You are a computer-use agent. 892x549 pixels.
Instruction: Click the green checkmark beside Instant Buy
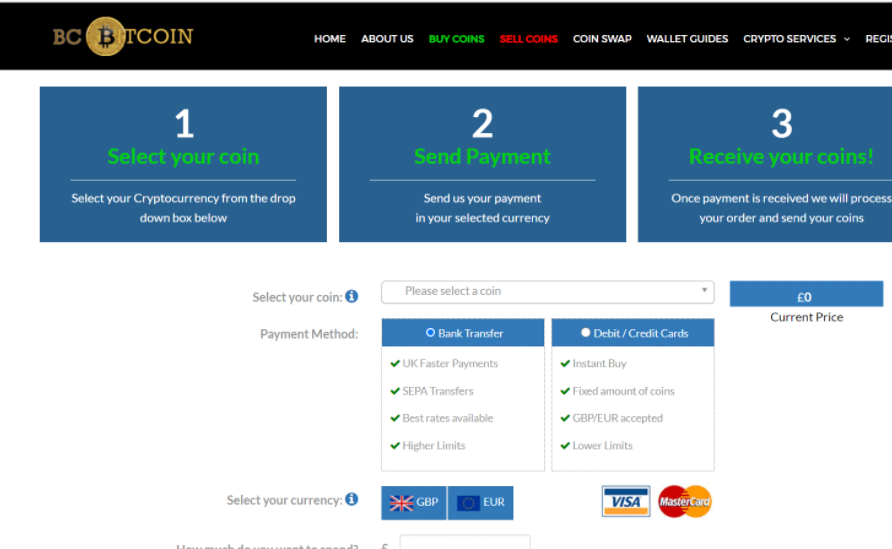click(565, 364)
